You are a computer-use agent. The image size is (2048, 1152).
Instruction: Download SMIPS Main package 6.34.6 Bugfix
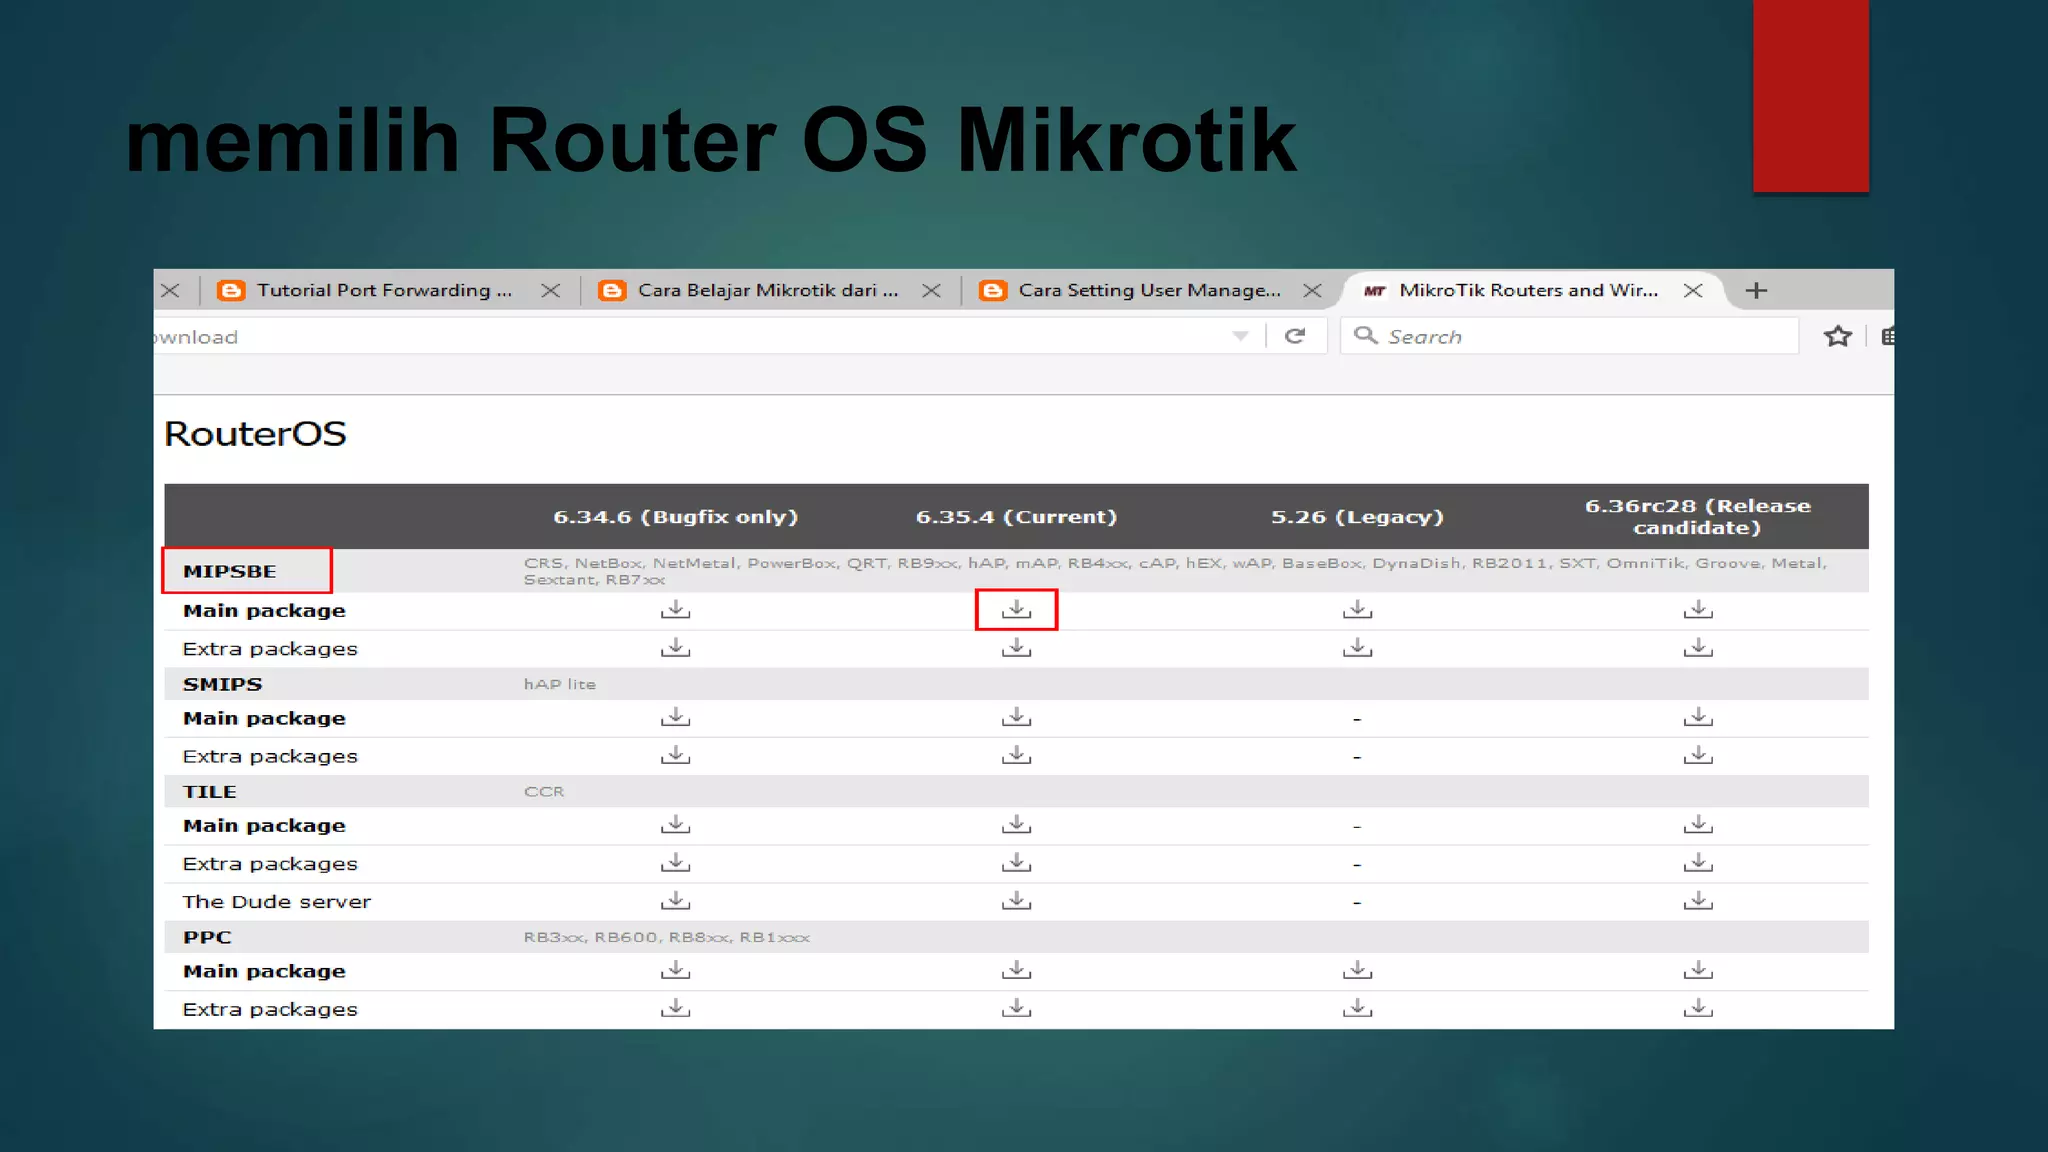click(675, 717)
